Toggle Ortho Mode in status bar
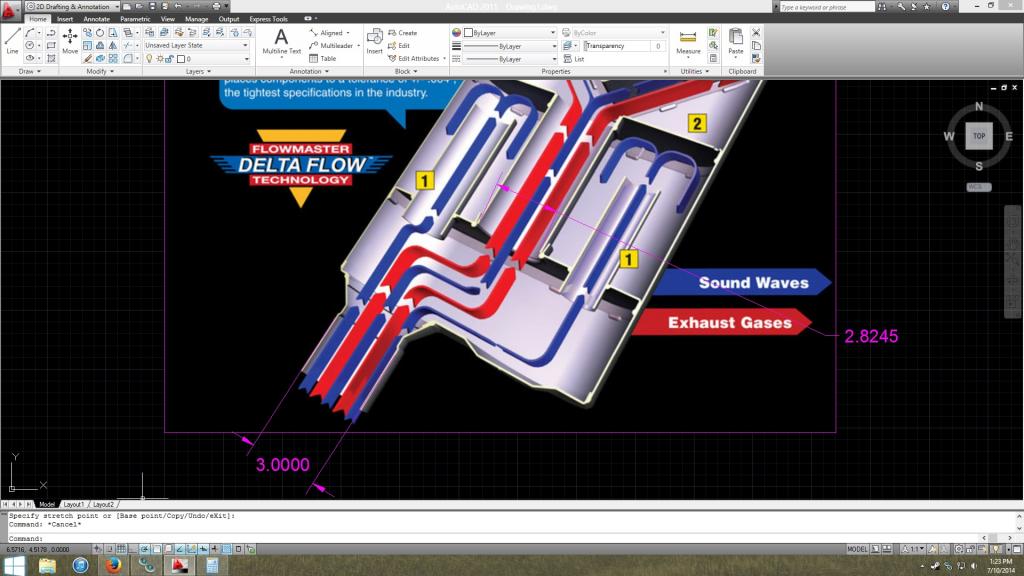1024x576 pixels. tap(133, 549)
